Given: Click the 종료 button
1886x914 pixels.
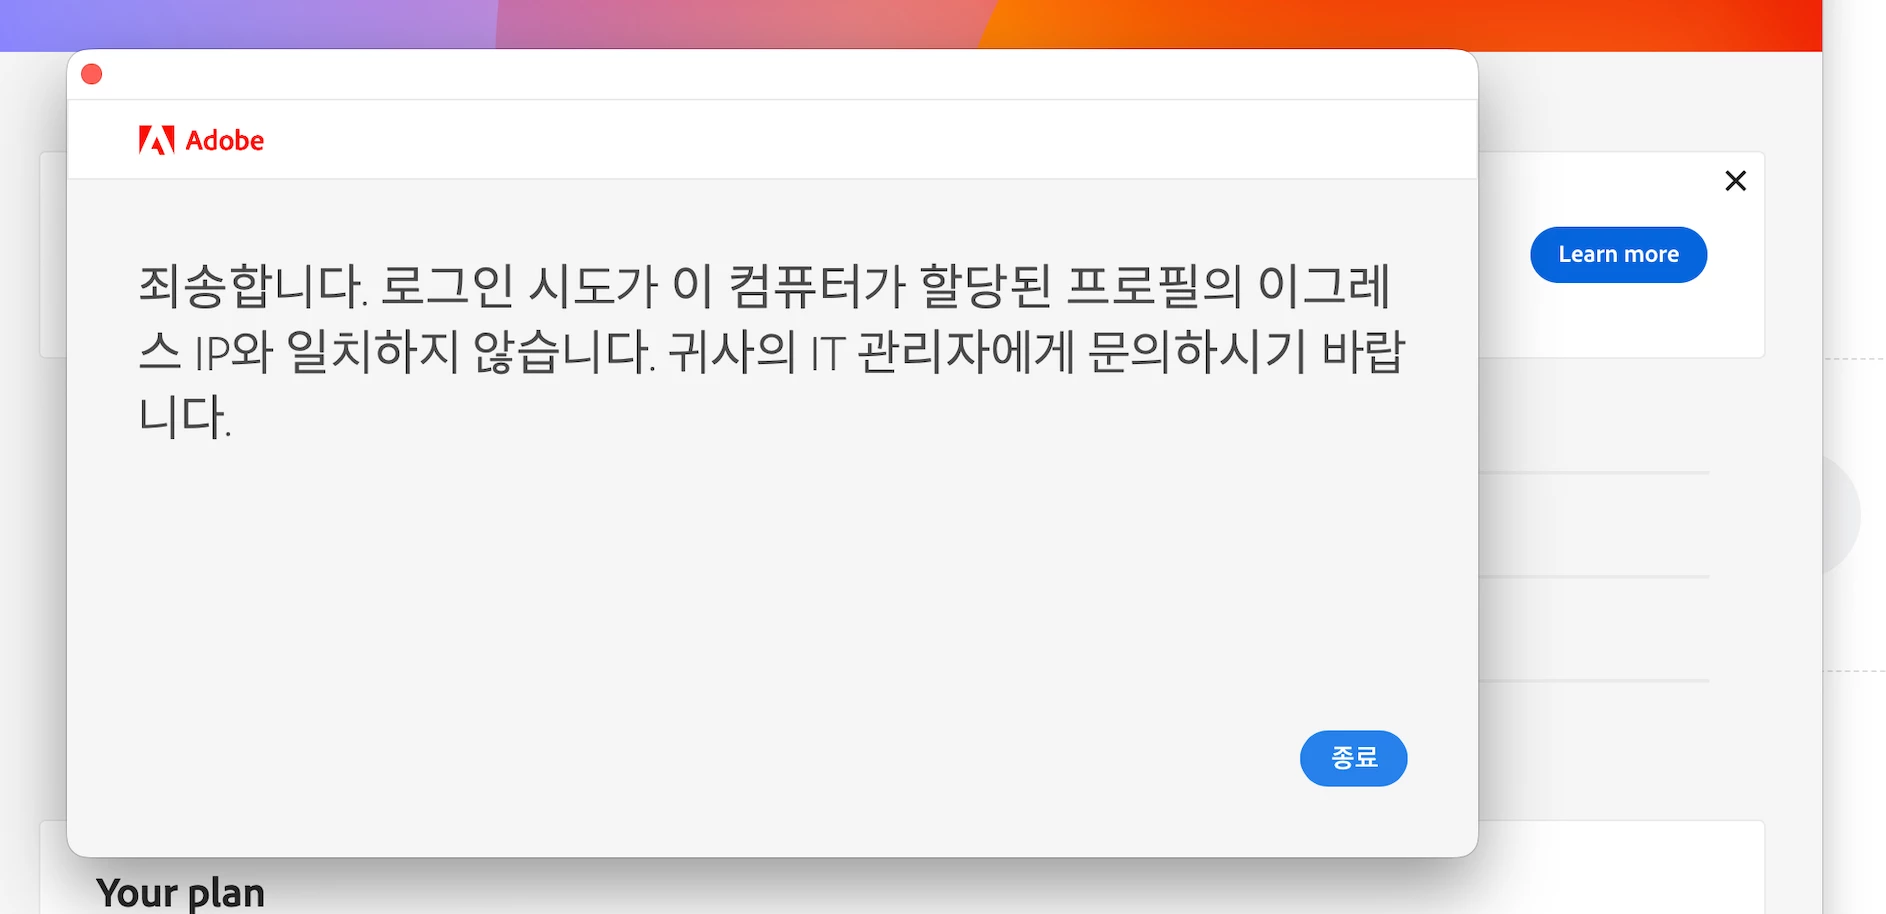Looking at the screenshot, I should (x=1353, y=758).
